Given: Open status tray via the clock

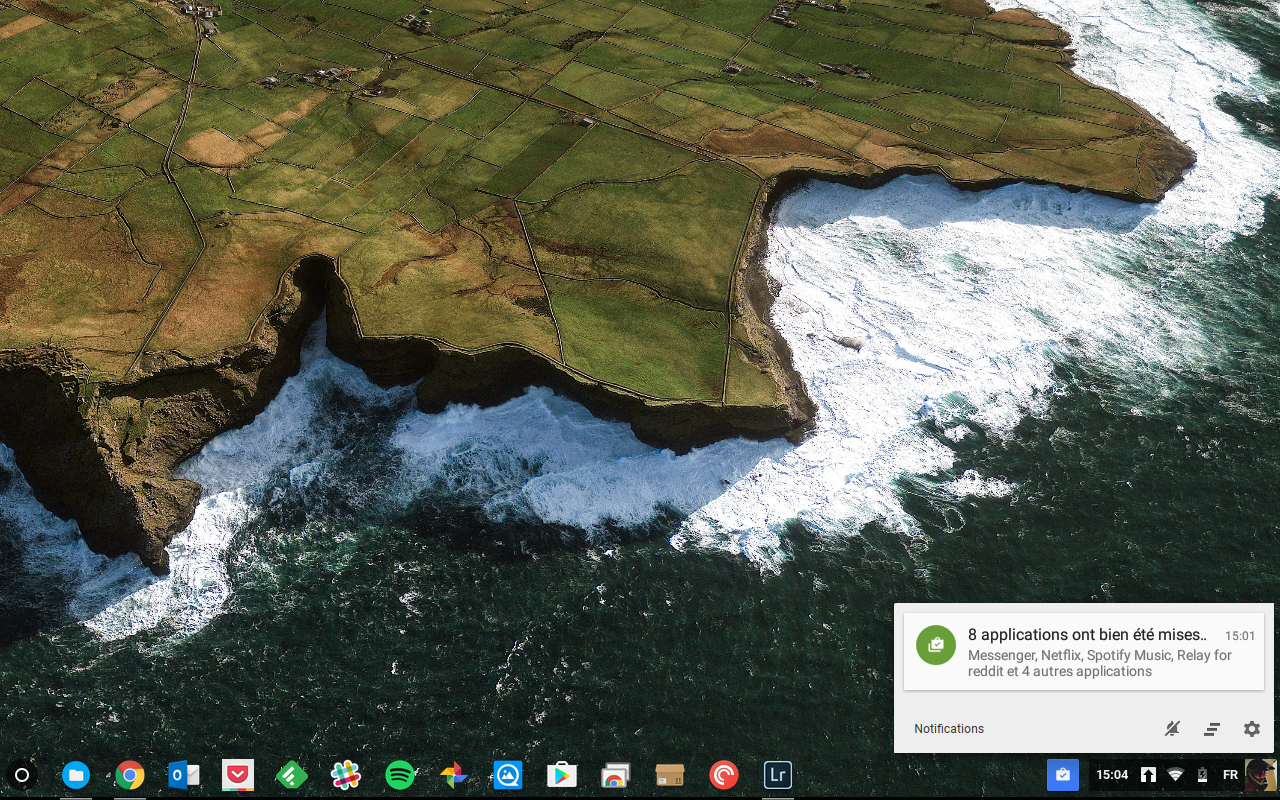Looking at the screenshot, I should click(1112, 775).
